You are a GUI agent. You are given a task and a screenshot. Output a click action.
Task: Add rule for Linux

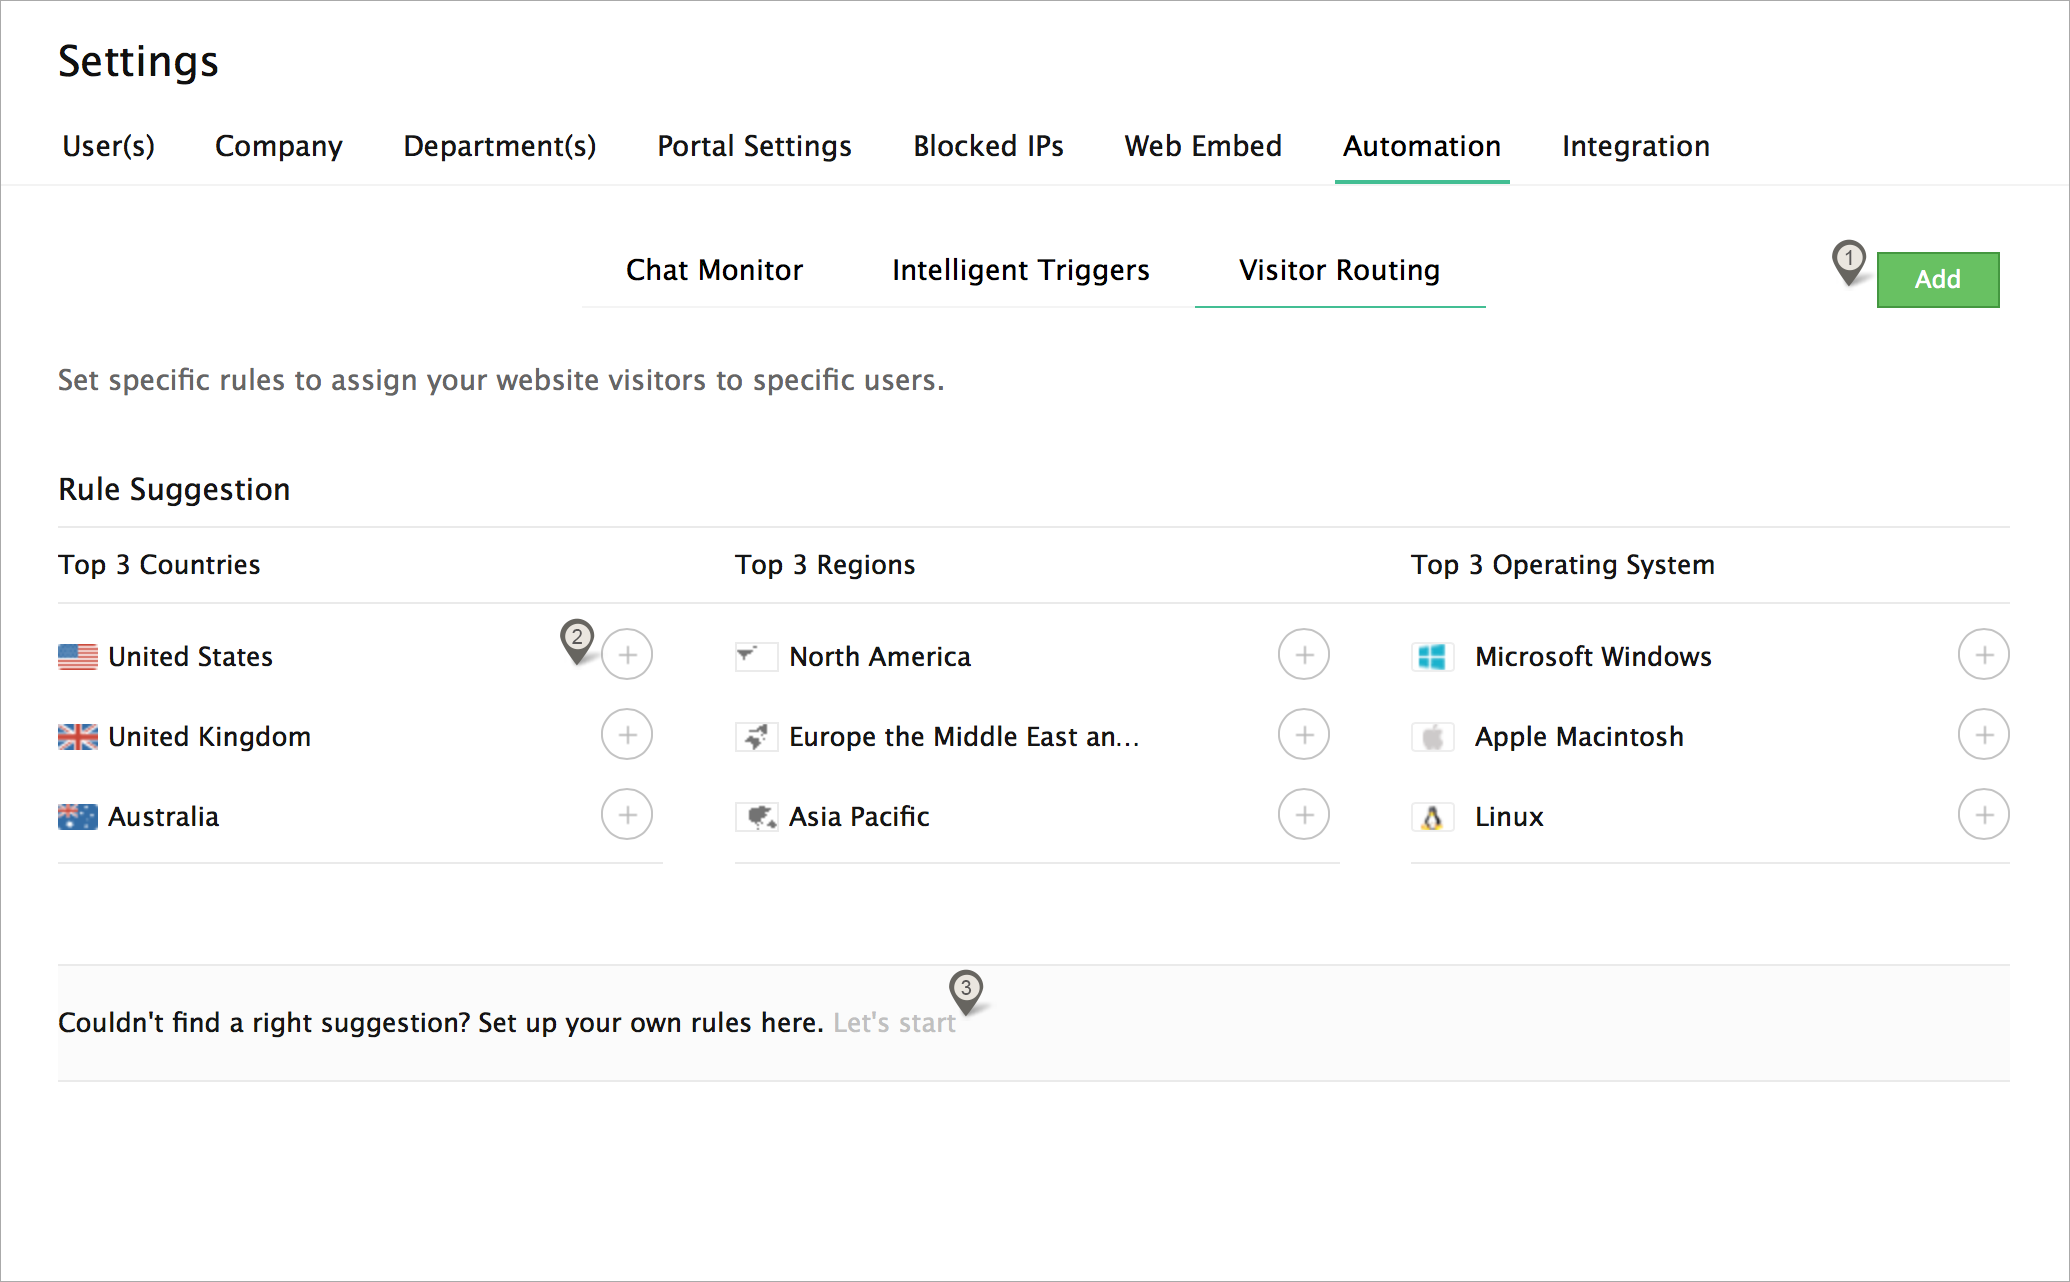[1984, 815]
